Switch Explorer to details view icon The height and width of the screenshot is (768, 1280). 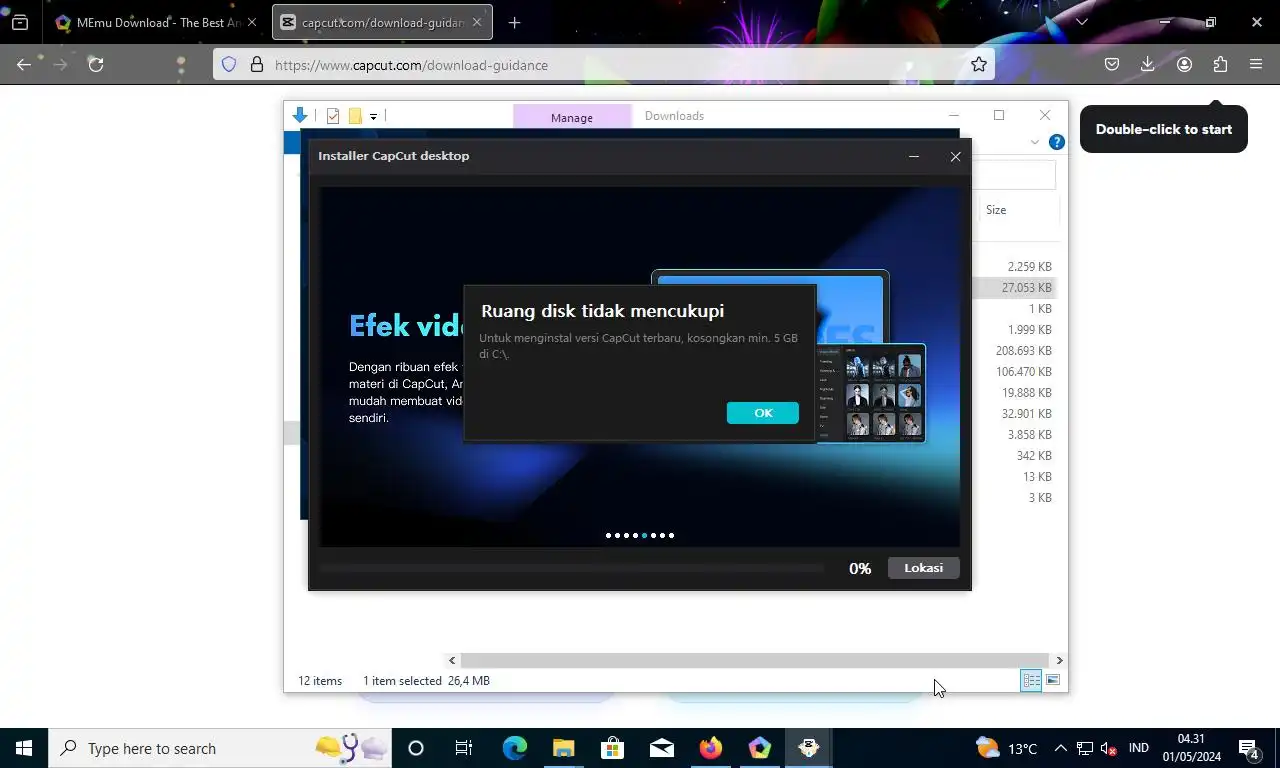point(1031,681)
